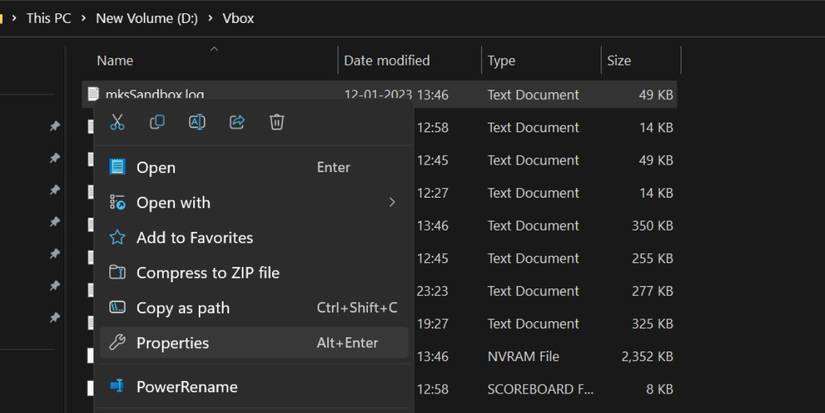Select the Open menu entry
This screenshot has height=413, width=825.
(156, 168)
